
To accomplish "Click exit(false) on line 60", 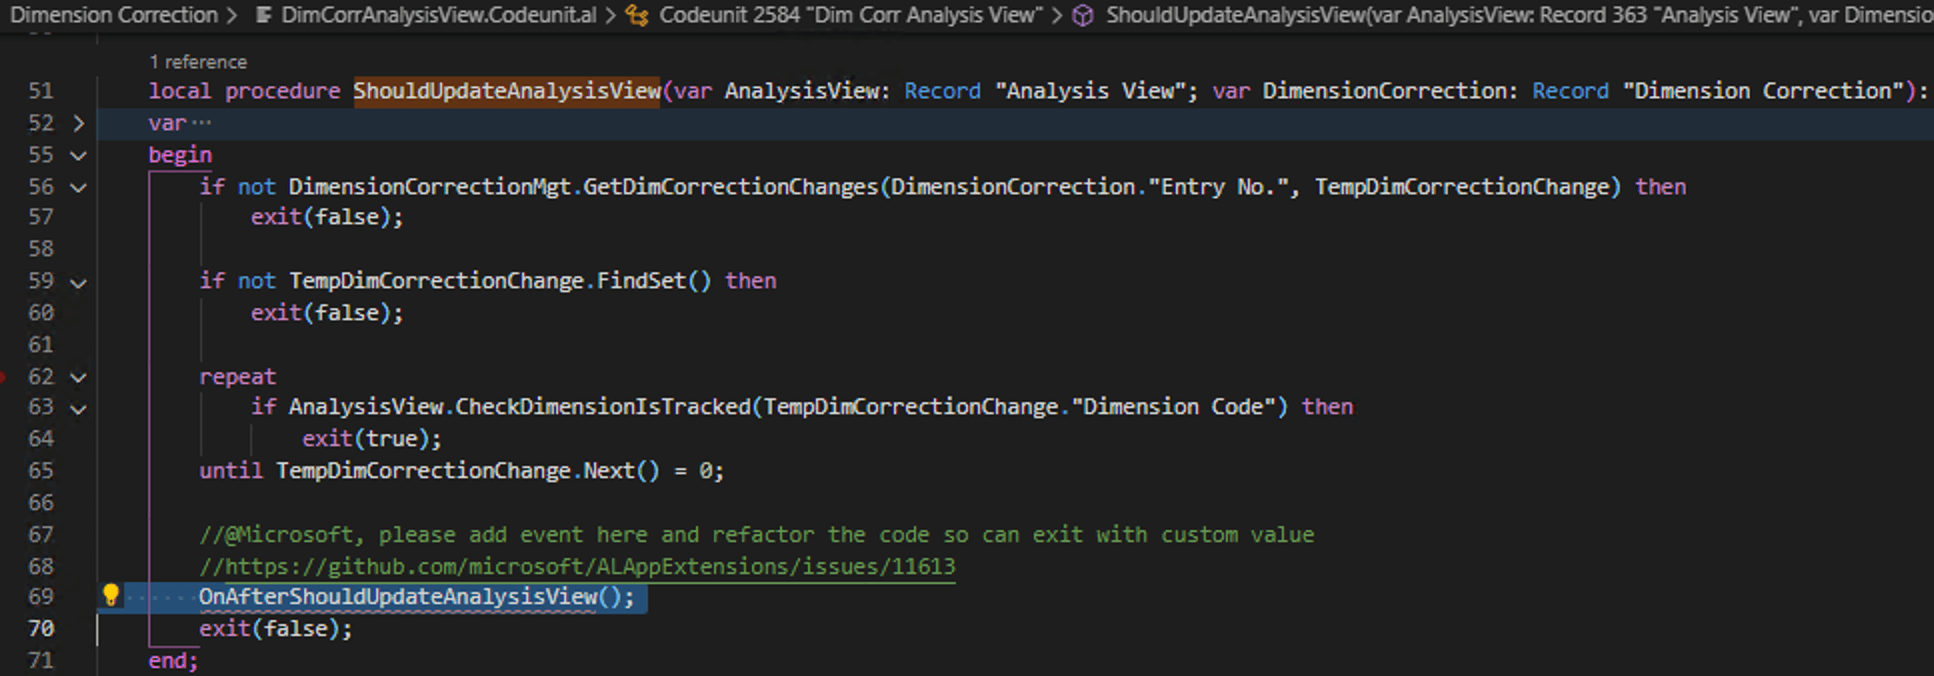I will click(x=327, y=313).
